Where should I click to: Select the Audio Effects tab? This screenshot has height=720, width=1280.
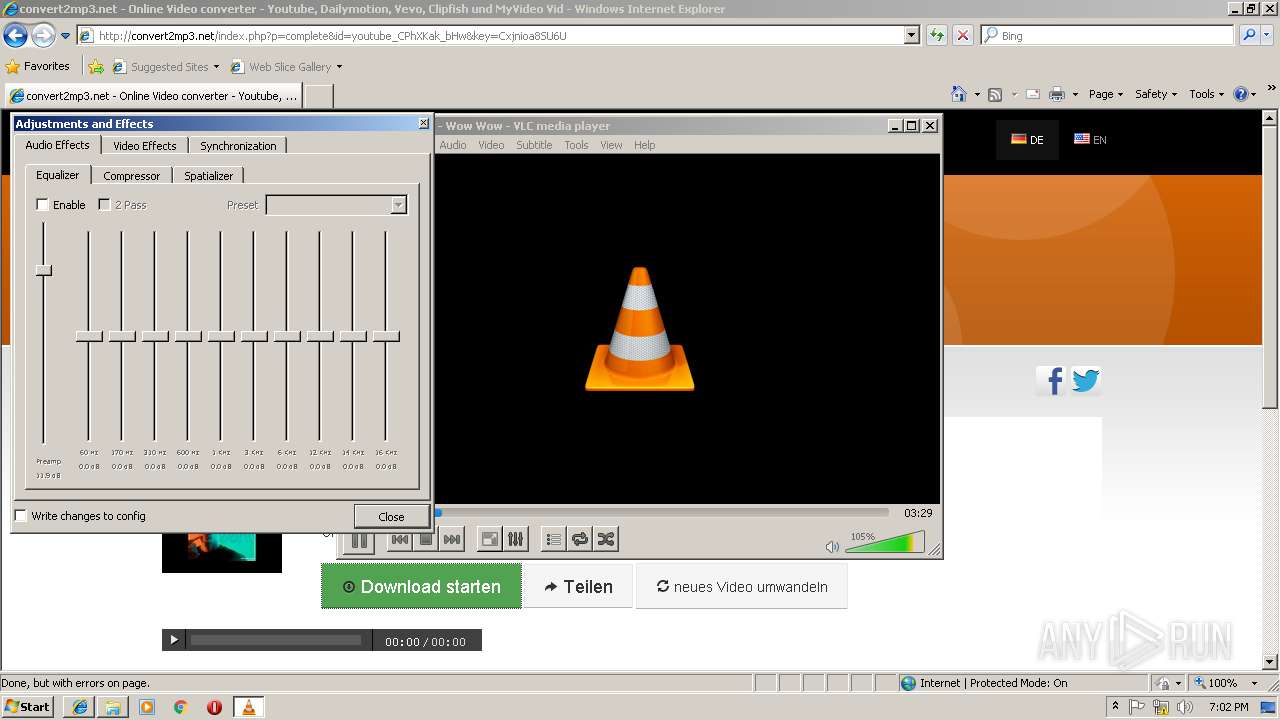click(58, 145)
